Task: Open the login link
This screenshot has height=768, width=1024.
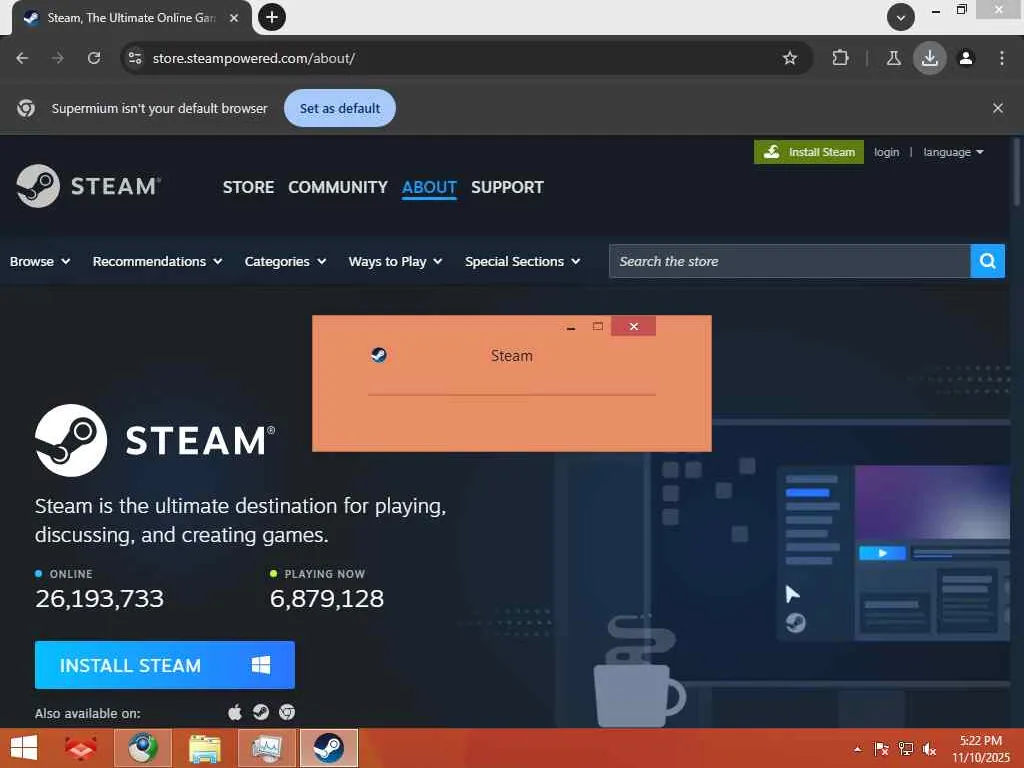Action: click(886, 152)
